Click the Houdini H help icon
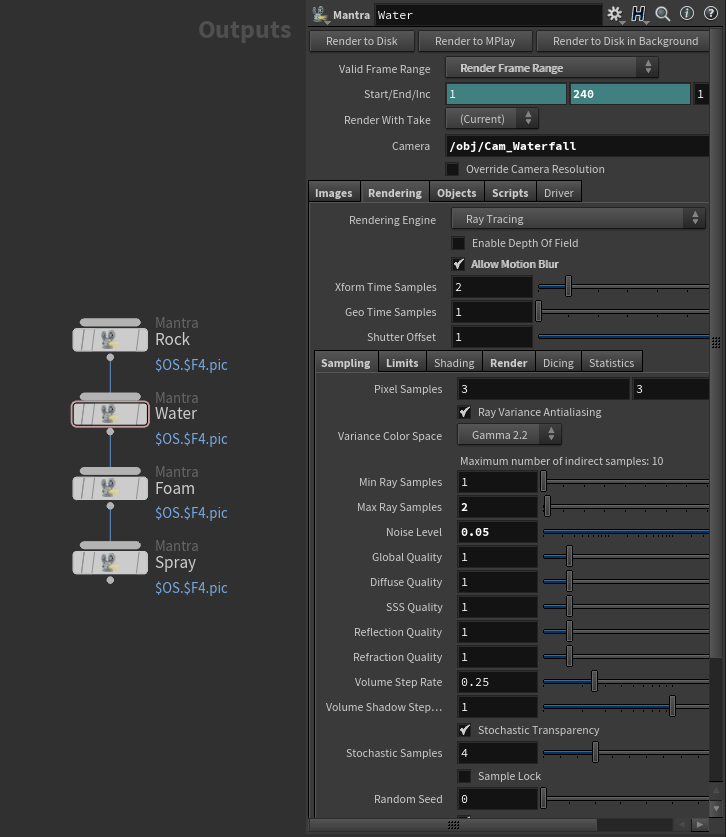This screenshot has width=726, height=837. tap(638, 14)
